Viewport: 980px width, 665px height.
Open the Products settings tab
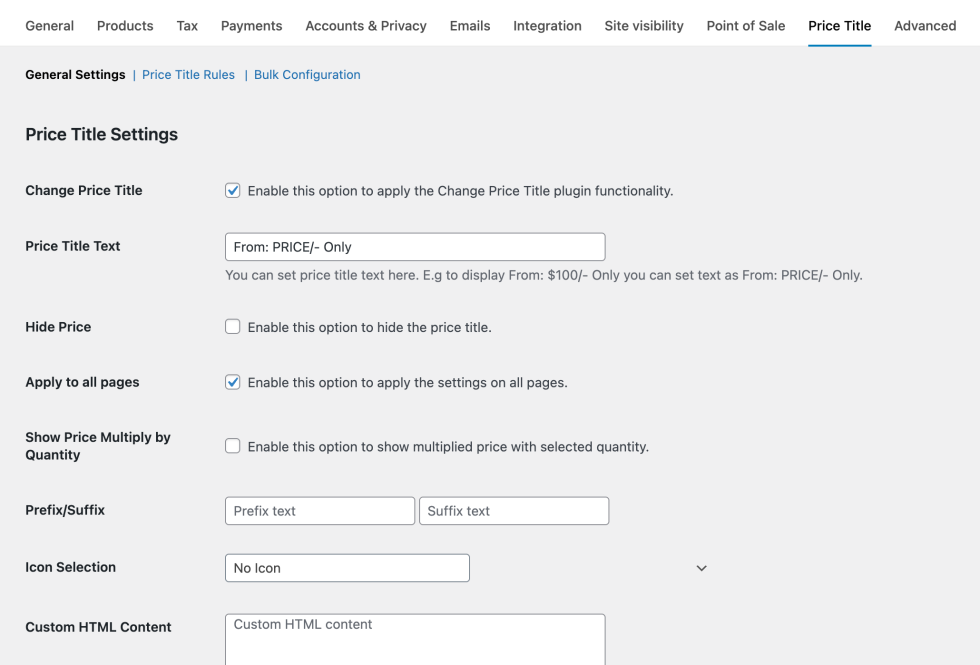pos(124,25)
